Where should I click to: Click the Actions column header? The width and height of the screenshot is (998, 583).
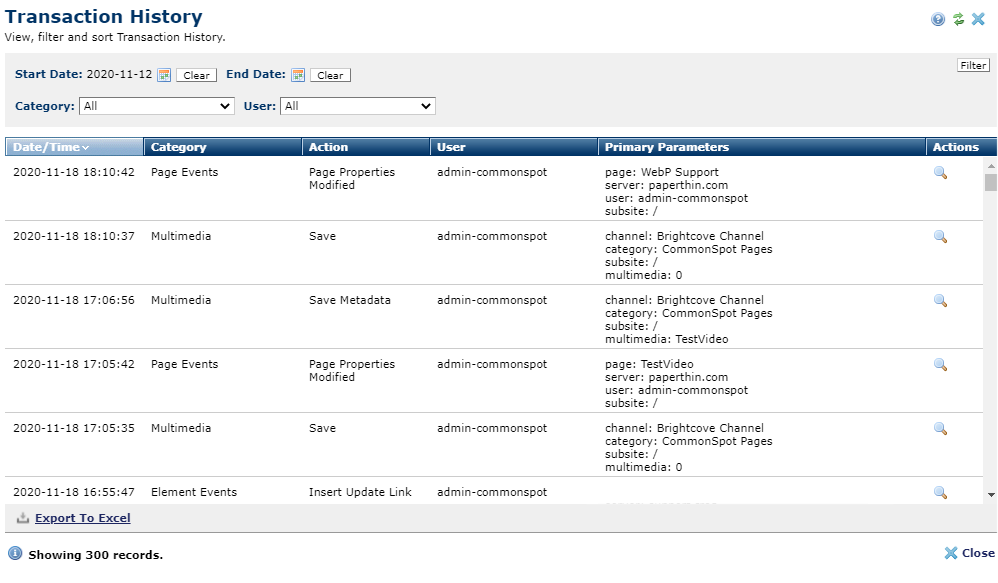(961, 147)
